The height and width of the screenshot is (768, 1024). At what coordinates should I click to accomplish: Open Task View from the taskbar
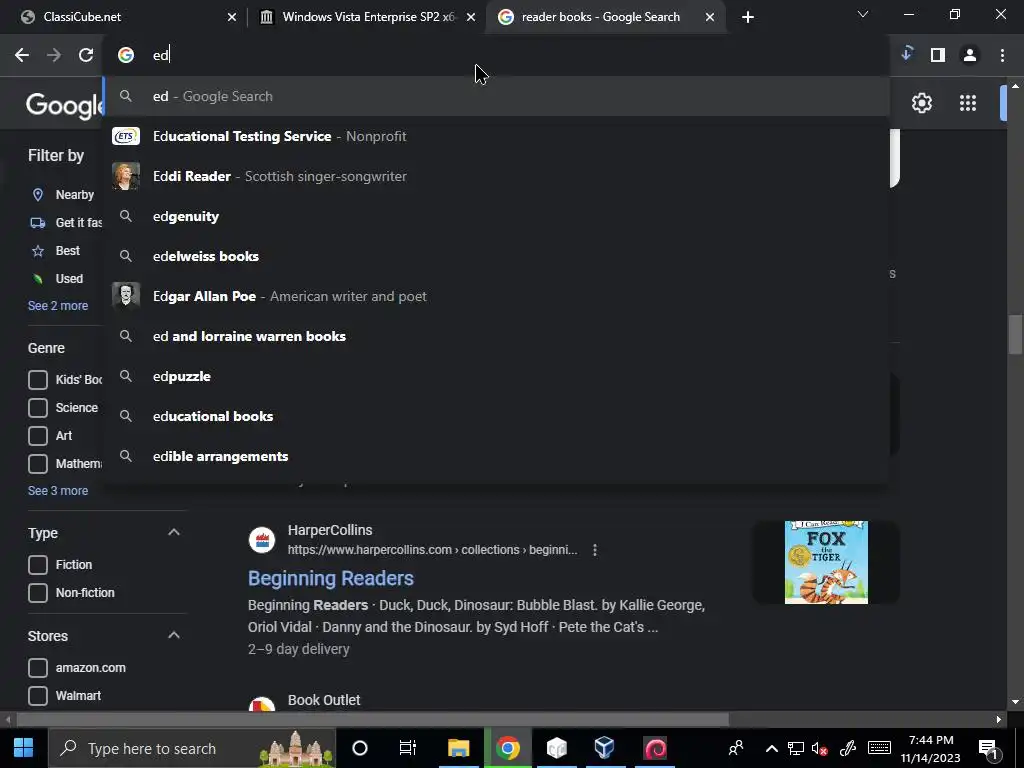tap(408, 748)
